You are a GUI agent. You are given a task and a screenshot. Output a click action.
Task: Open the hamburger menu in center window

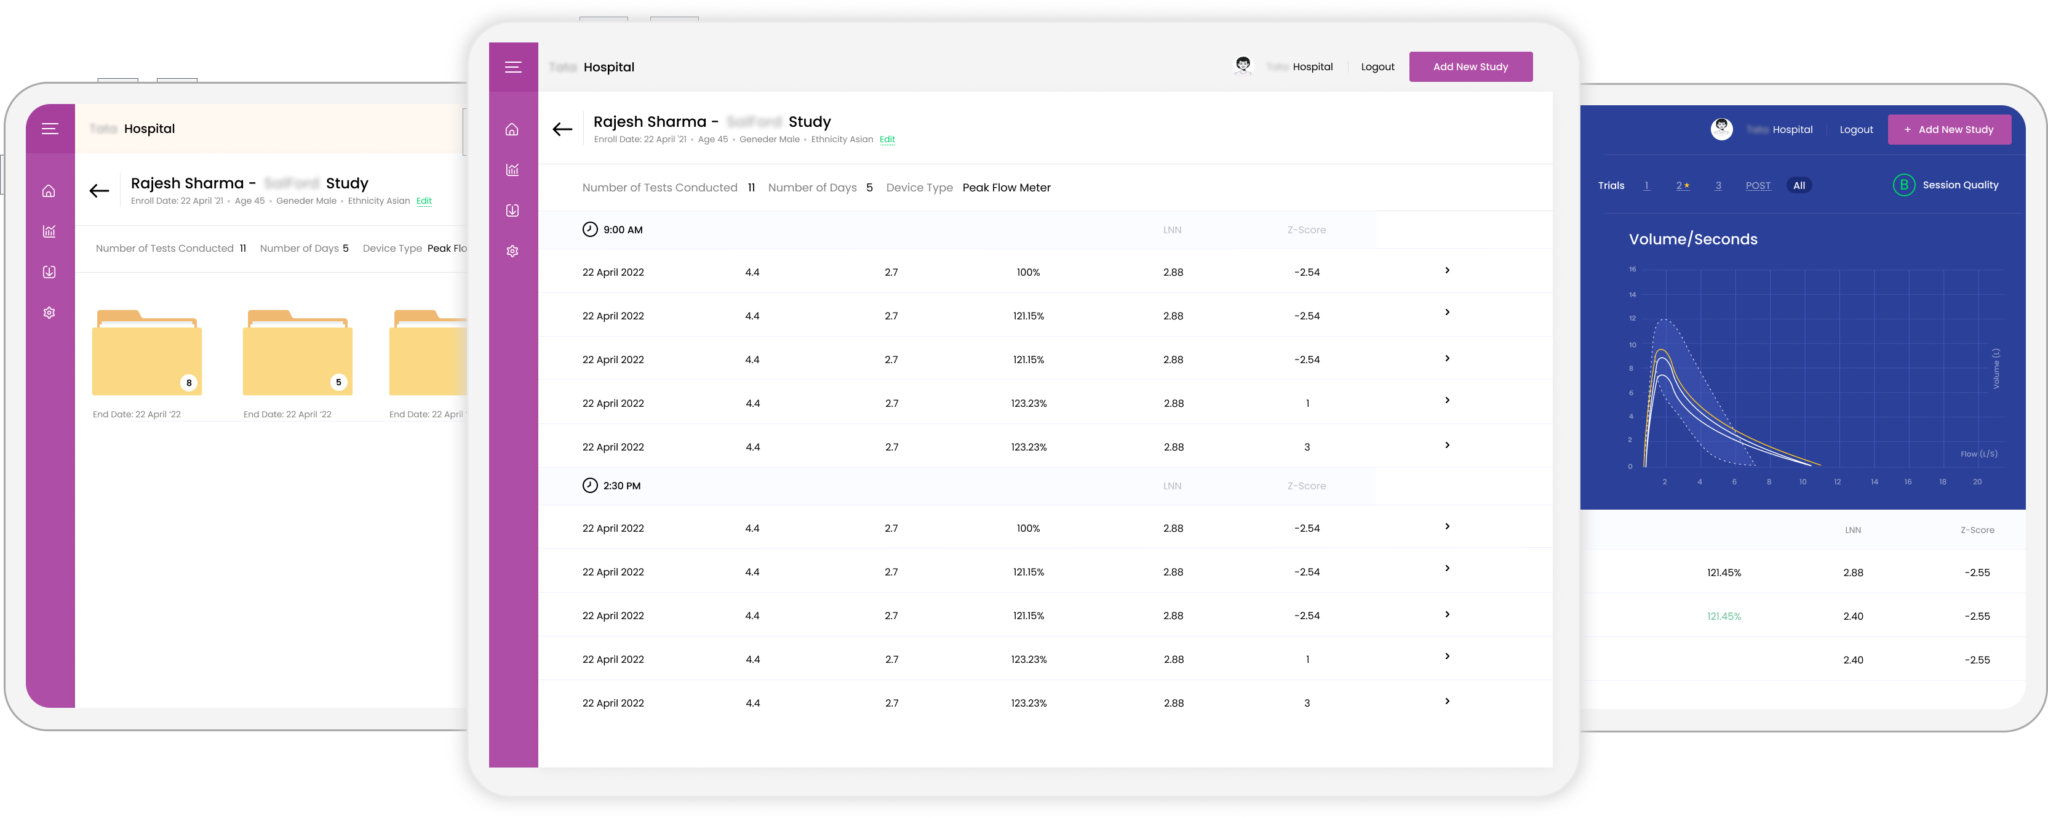tap(513, 67)
